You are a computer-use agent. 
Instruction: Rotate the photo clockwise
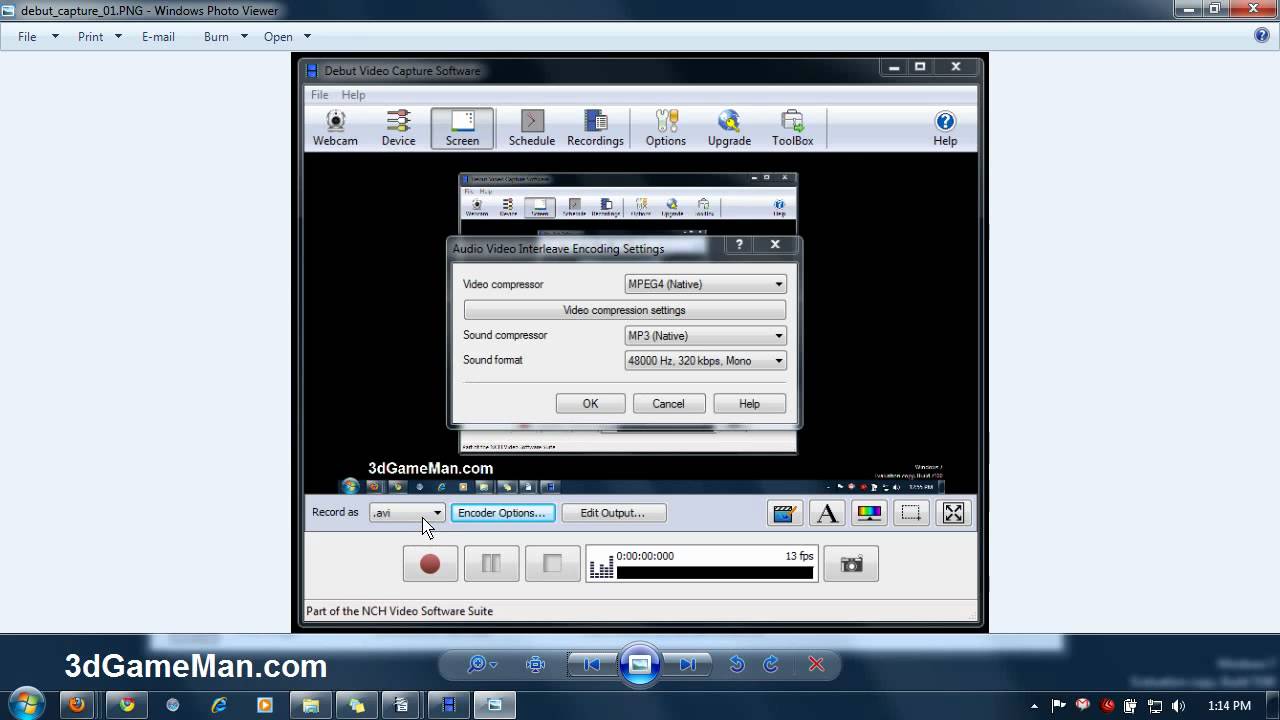[x=771, y=664]
